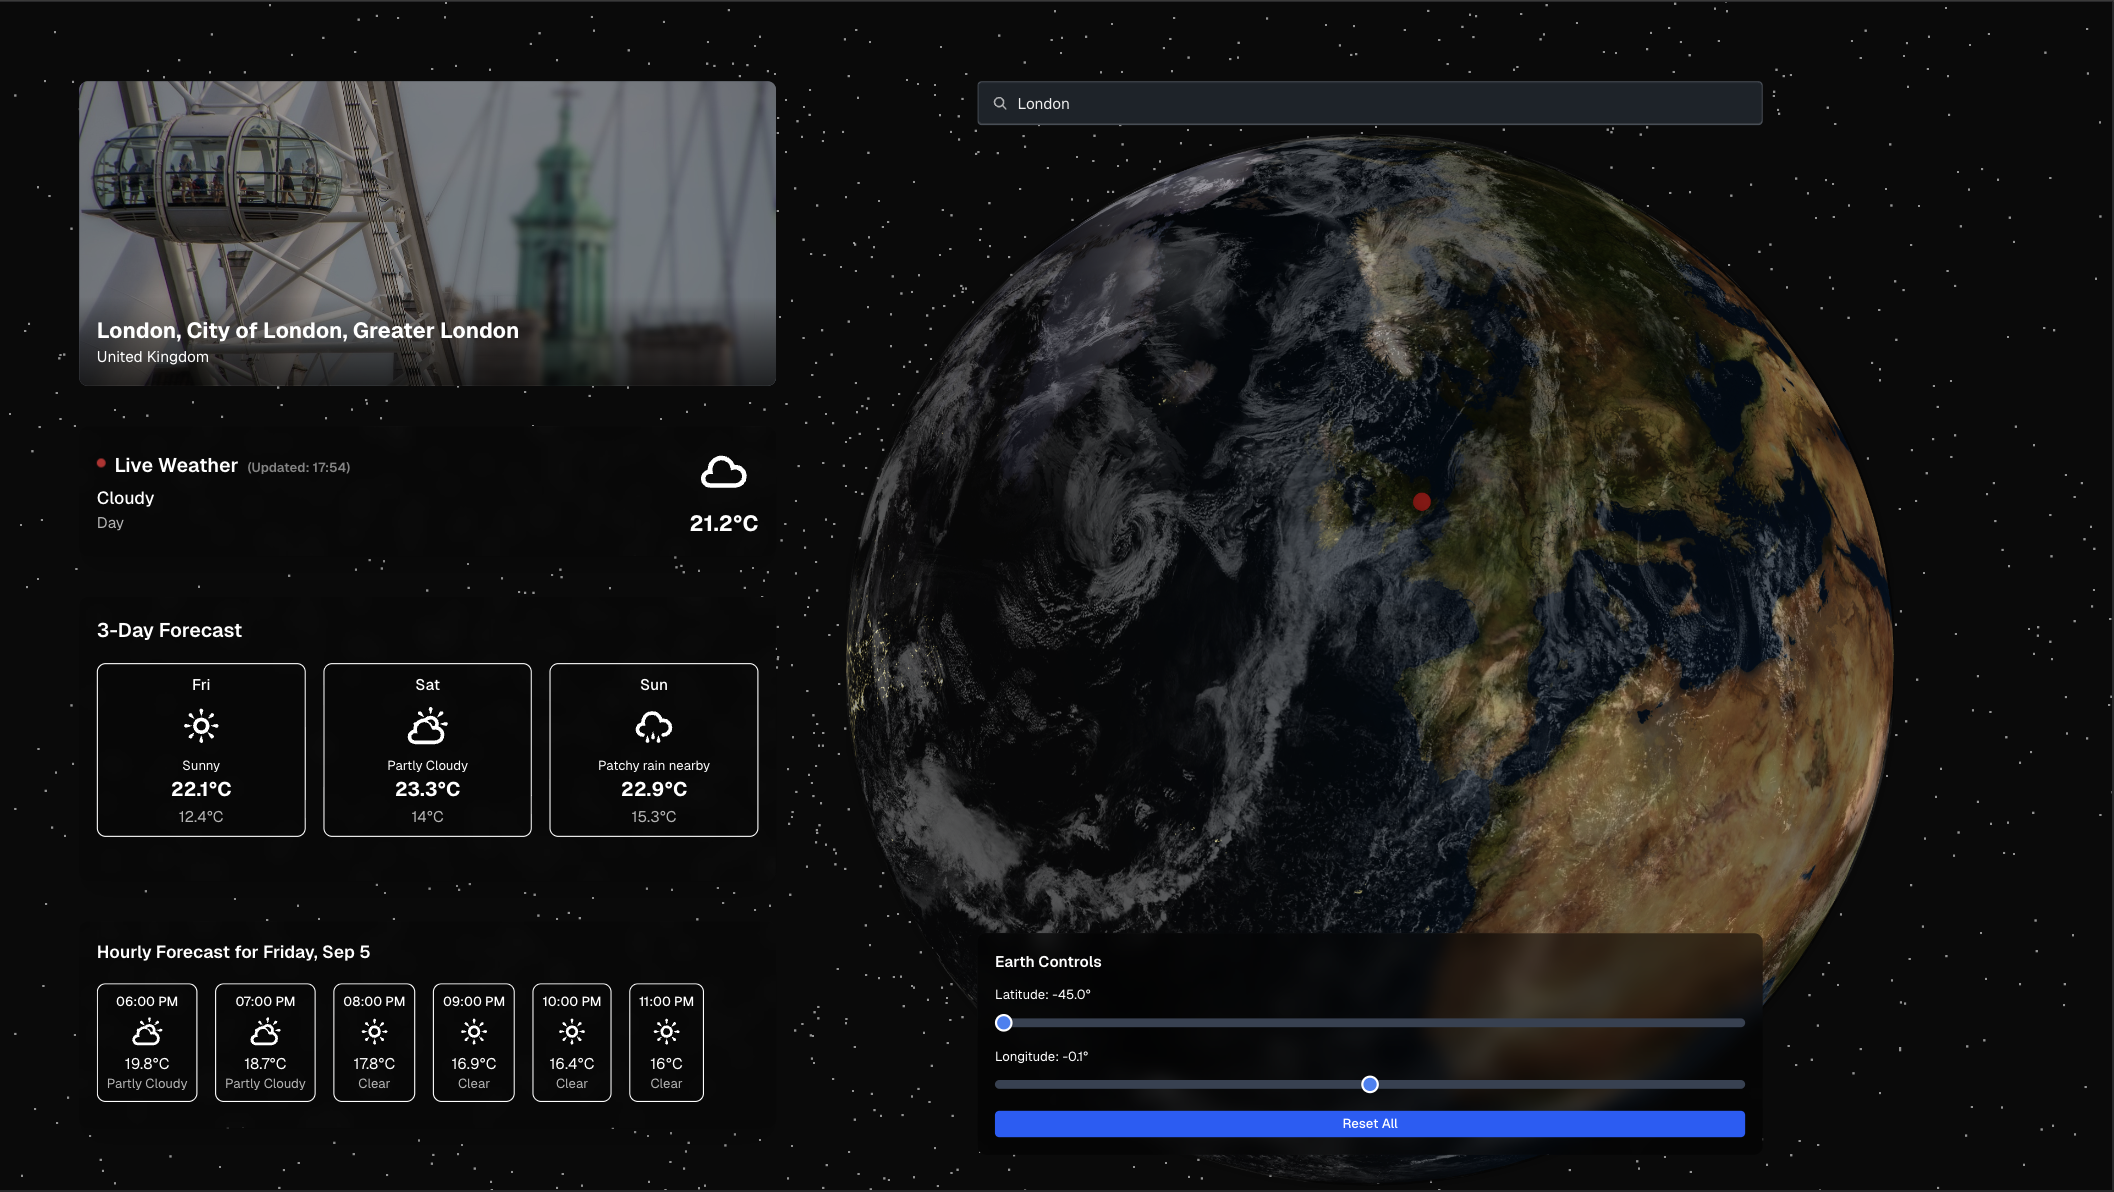Click the sun icon for 09:00 PM

pyautogui.click(x=474, y=1032)
